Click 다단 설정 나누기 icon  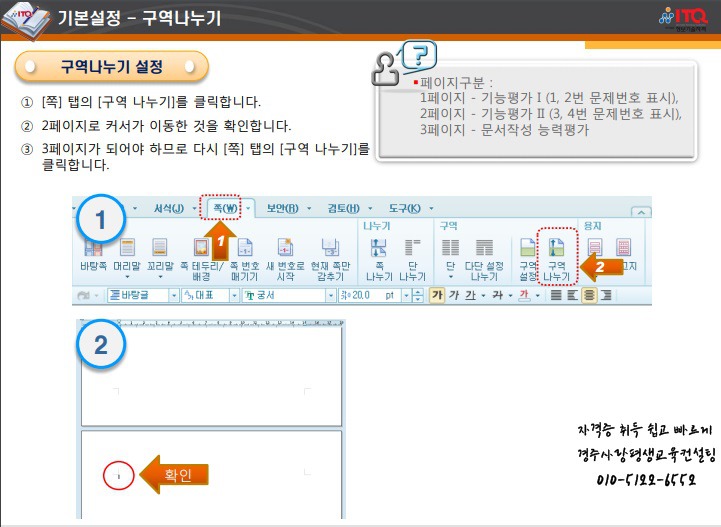click(484, 247)
